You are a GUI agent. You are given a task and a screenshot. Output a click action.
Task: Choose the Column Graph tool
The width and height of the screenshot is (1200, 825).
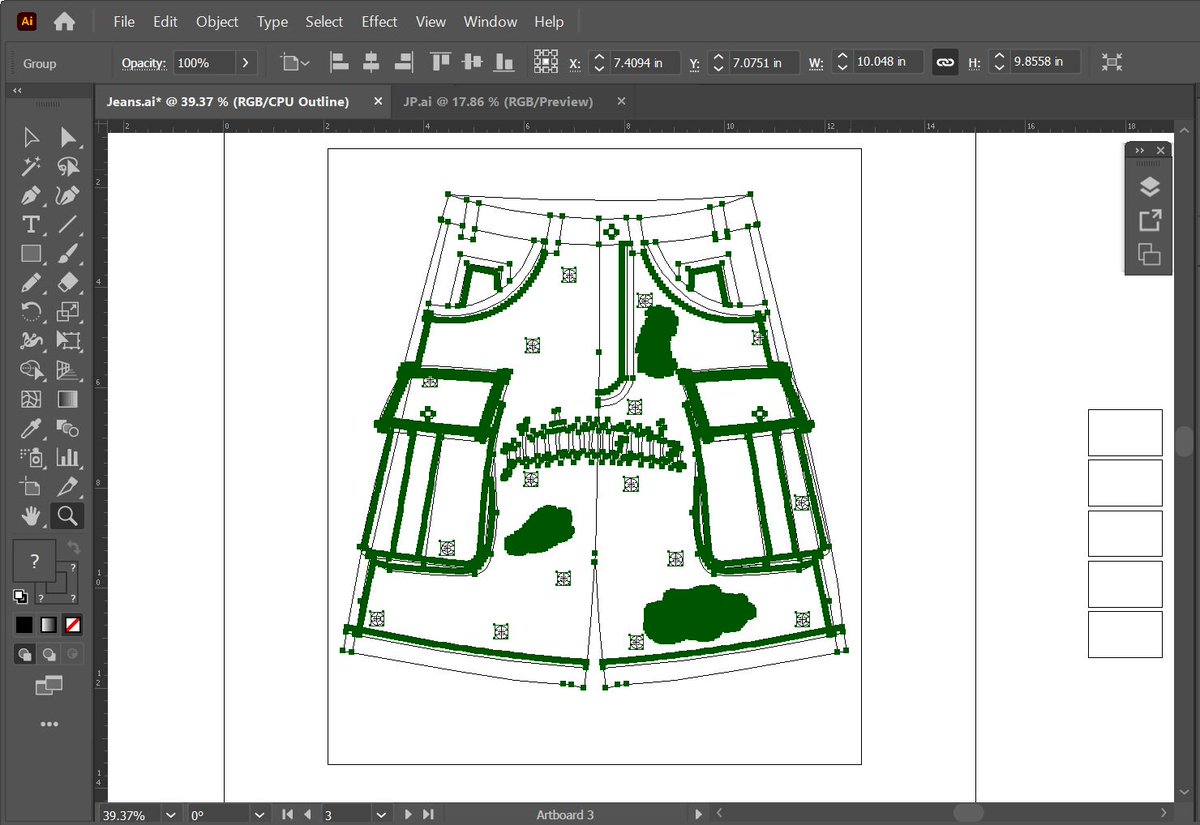pos(68,458)
